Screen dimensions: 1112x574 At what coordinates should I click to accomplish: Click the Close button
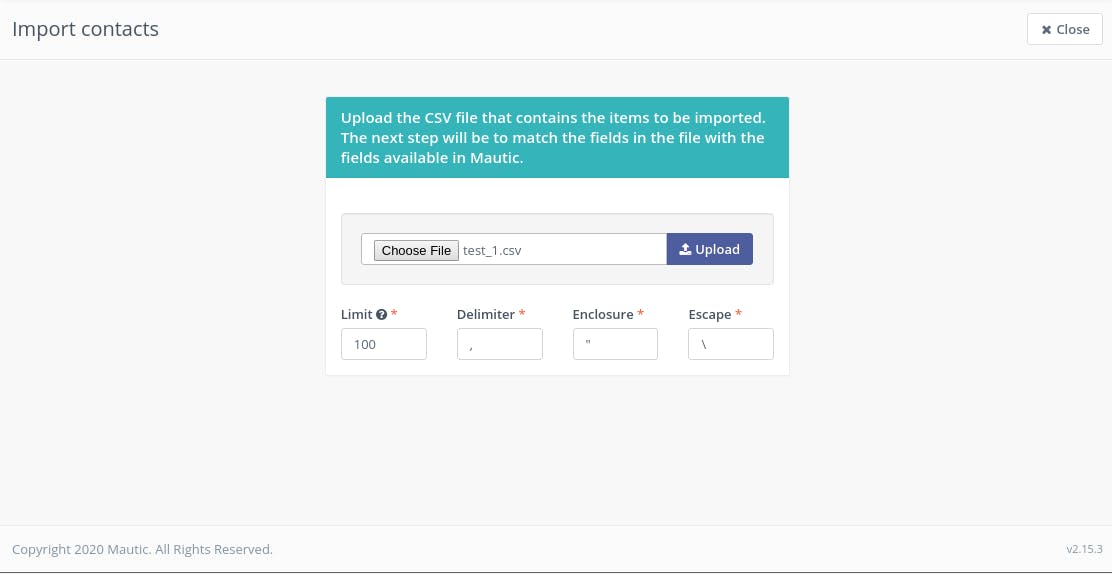coord(1064,29)
